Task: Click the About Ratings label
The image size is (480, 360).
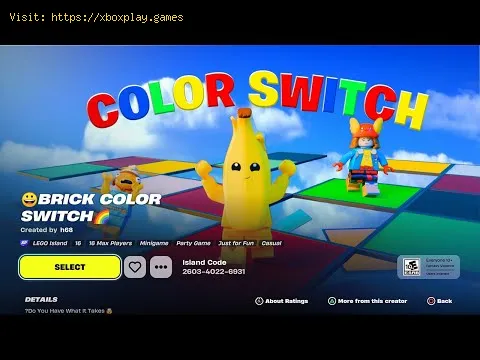Action: (287, 301)
